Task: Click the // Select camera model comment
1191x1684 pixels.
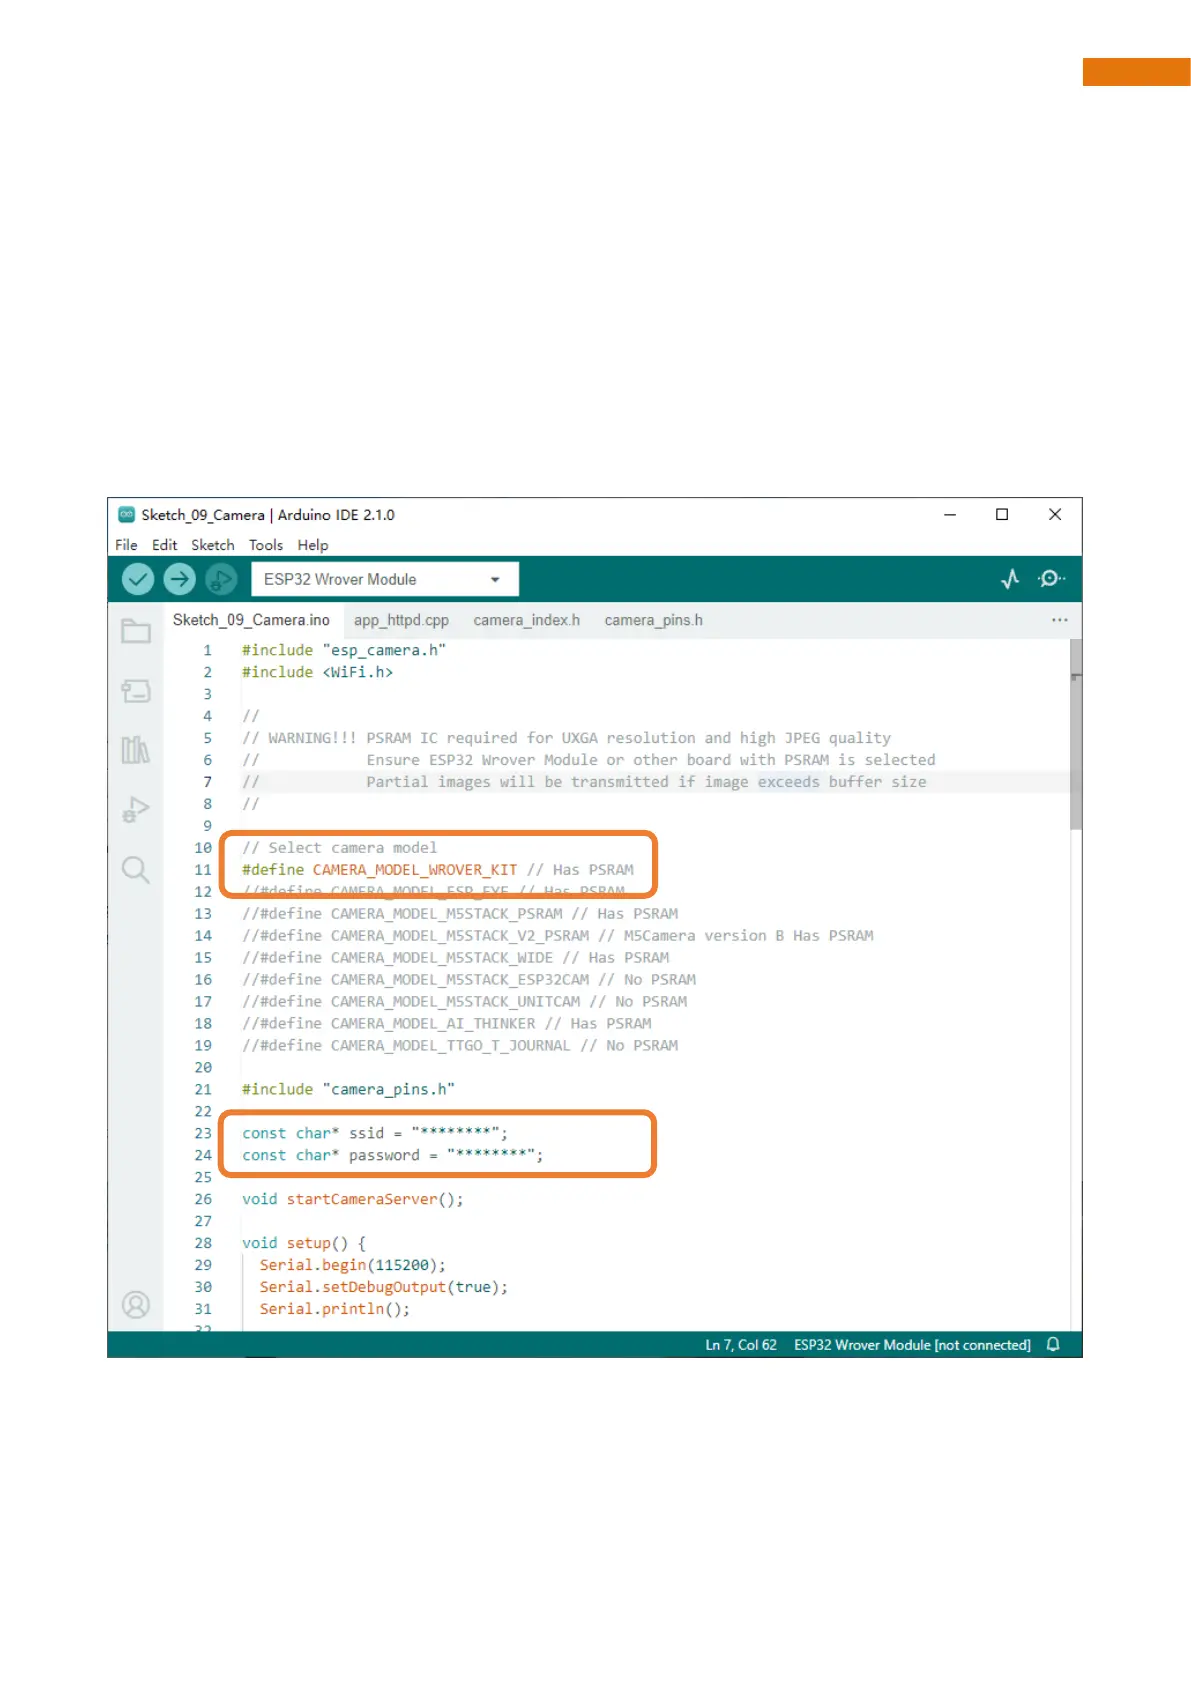Action: coord(340,848)
